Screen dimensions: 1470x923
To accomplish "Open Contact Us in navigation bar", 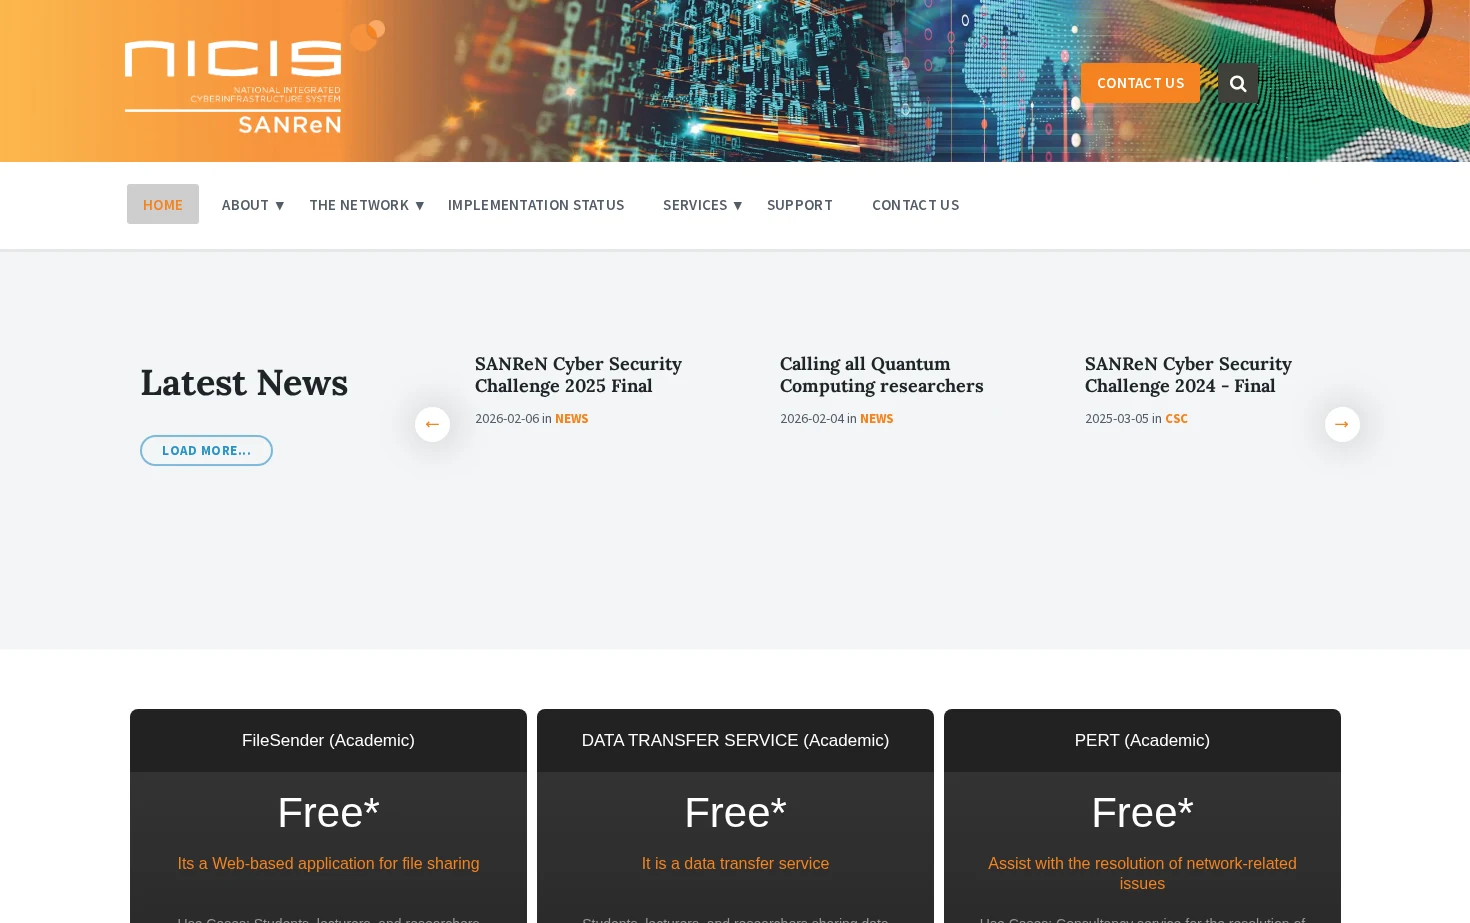I will point(916,204).
